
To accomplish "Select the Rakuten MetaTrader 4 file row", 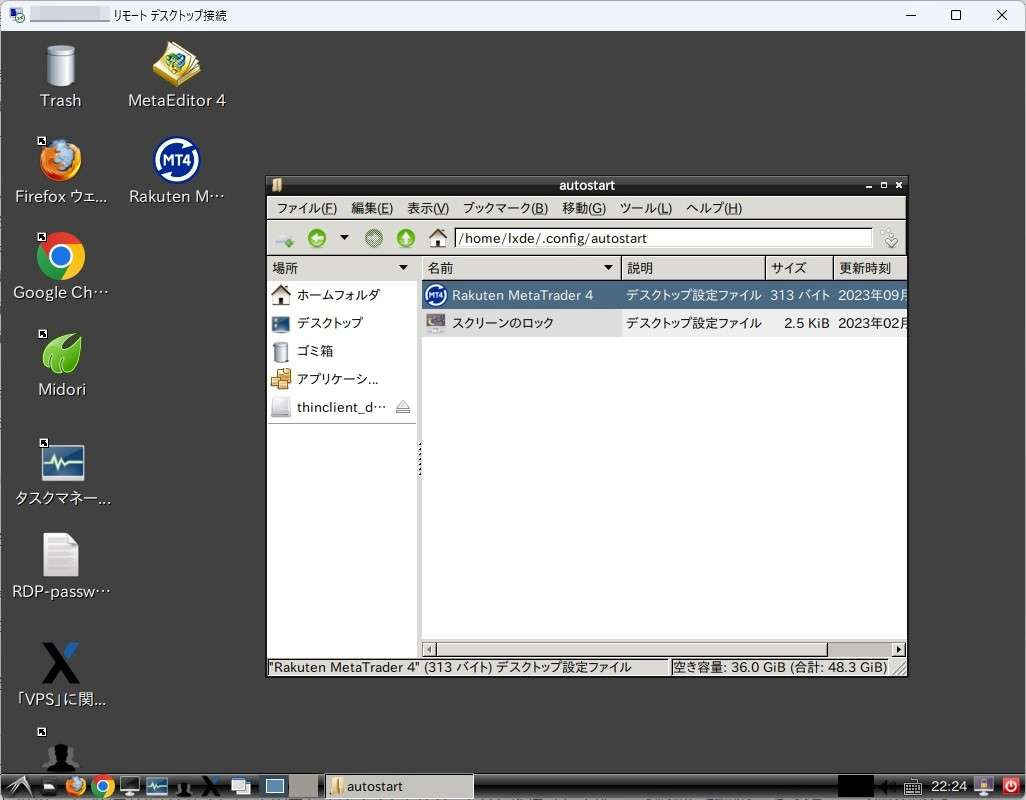I will [664, 295].
